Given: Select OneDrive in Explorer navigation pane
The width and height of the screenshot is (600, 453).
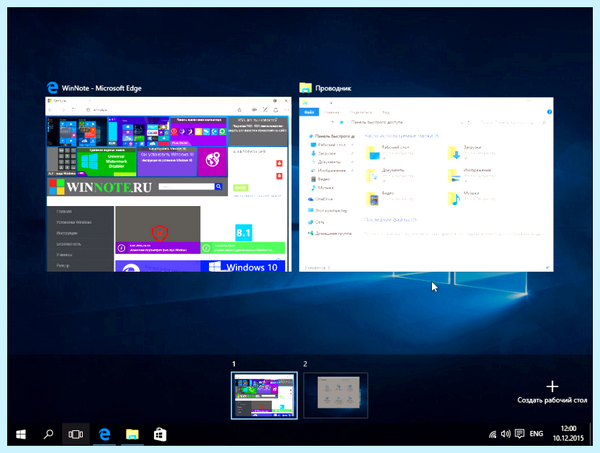Looking at the screenshot, I should (320, 199).
